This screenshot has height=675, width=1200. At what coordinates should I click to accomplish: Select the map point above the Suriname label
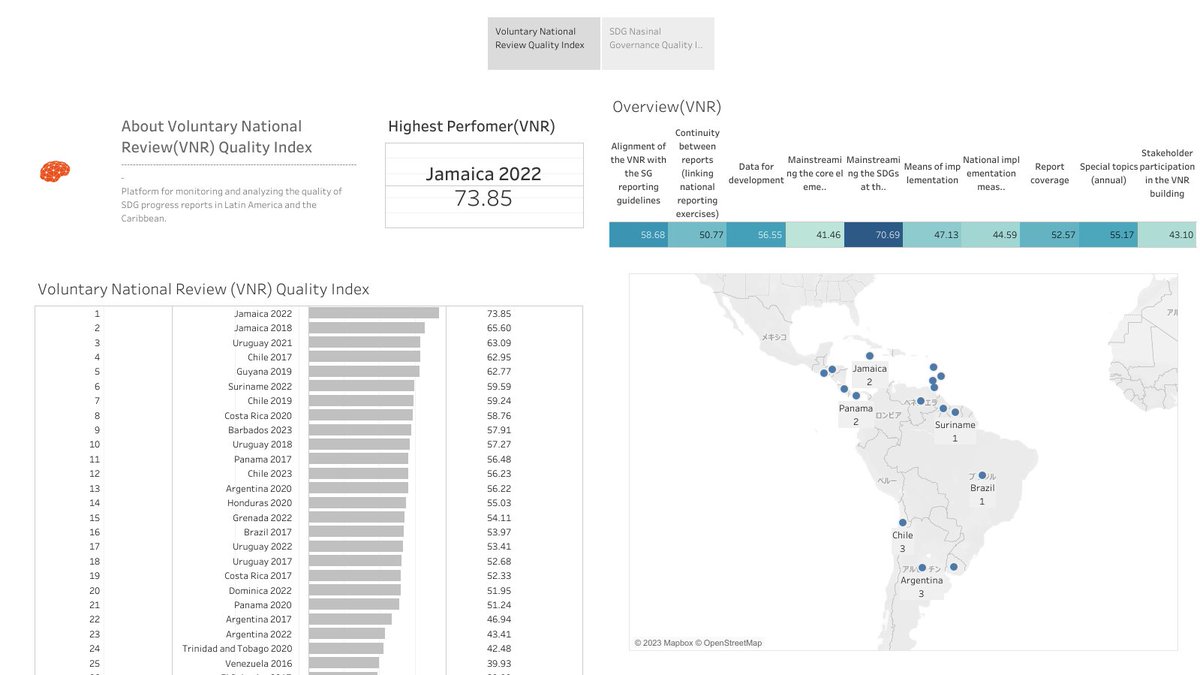[x=956, y=412]
